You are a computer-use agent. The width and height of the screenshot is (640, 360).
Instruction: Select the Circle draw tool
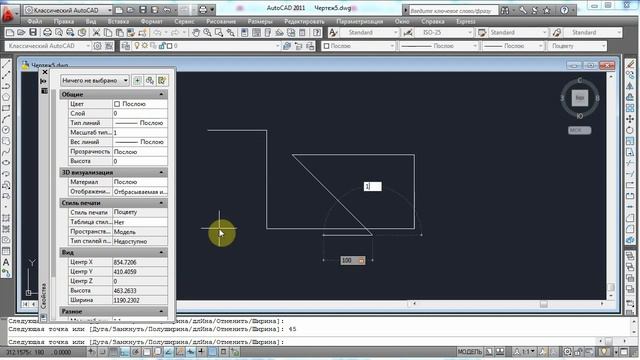click(6, 130)
